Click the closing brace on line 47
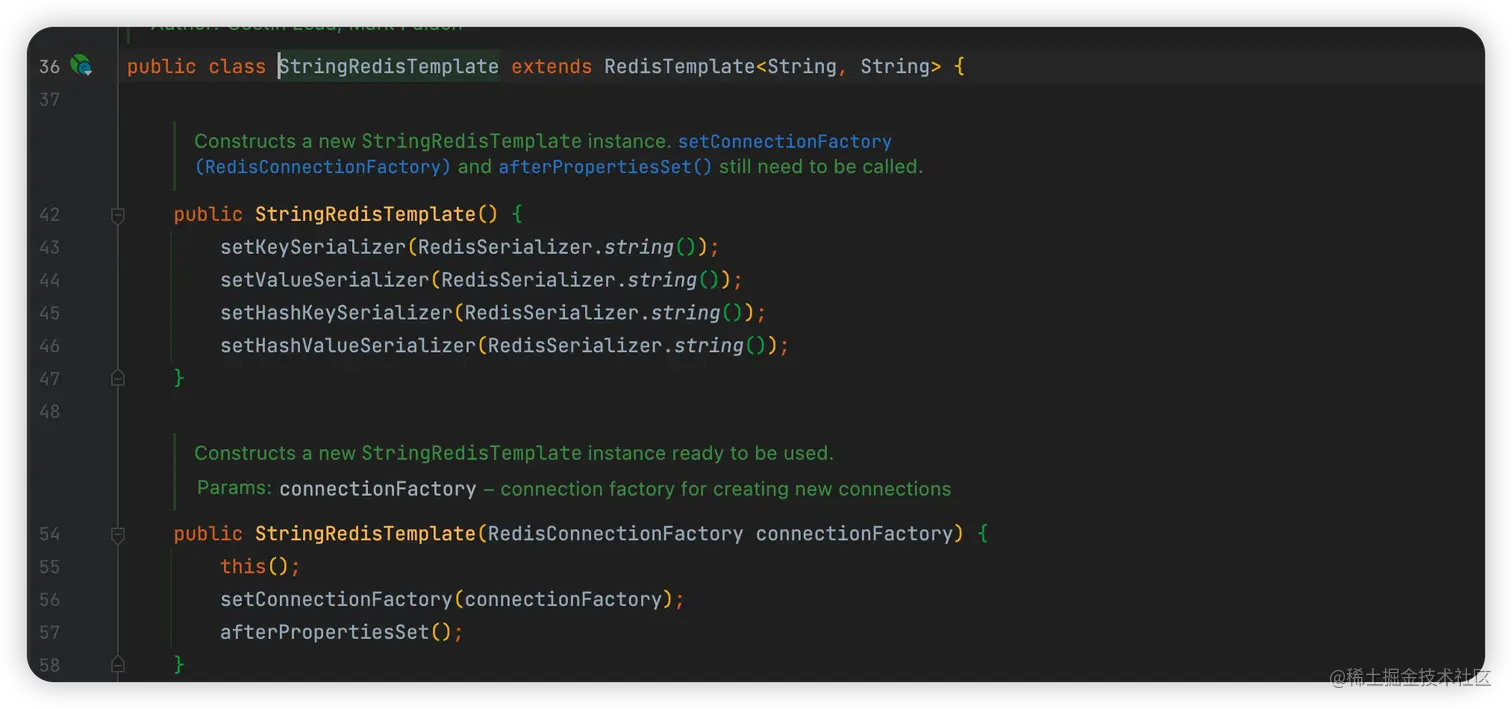The height and width of the screenshot is (709, 1512). point(179,378)
